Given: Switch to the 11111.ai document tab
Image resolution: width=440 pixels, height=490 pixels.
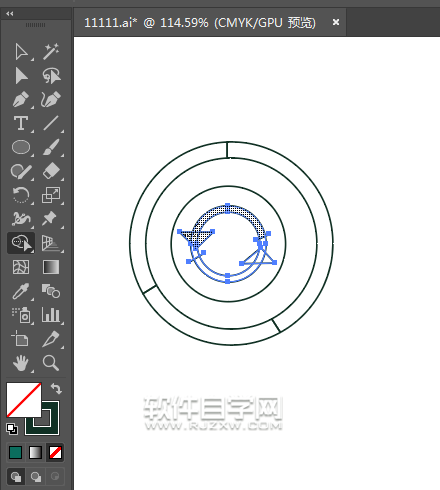Looking at the screenshot, I should pos(200,23).
